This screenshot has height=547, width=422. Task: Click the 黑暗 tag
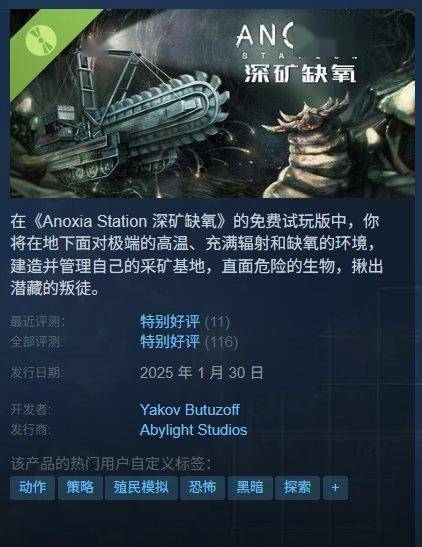[x=250, y=488]
